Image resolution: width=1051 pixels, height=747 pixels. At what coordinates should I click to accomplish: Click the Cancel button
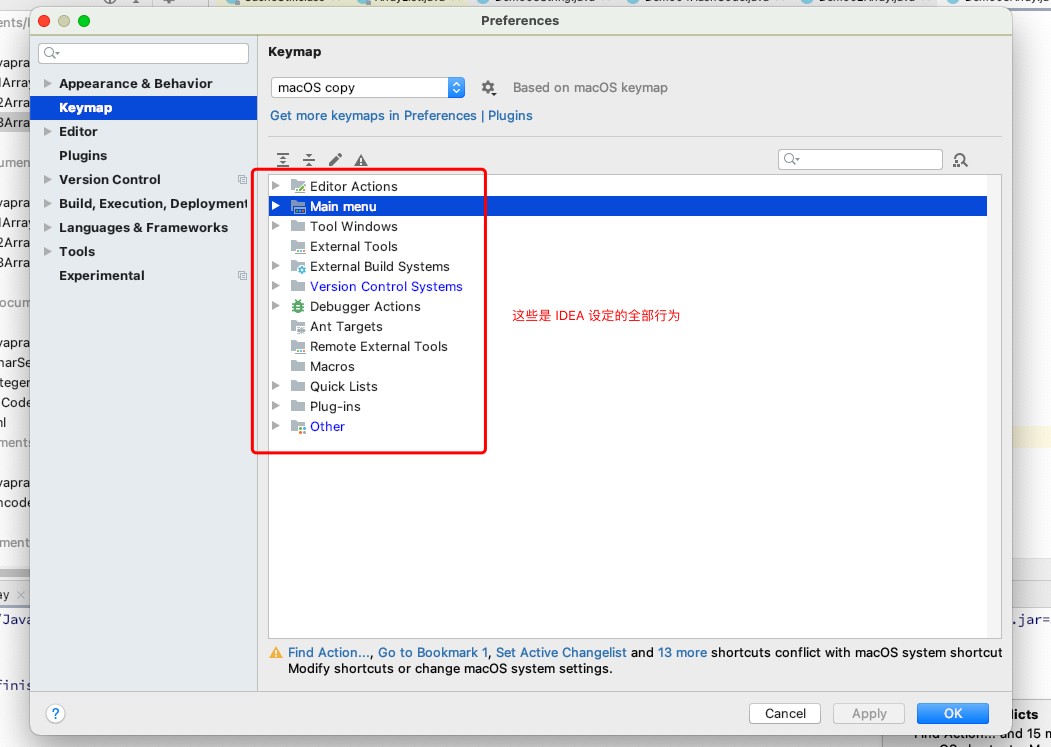(x=785, y=713)
